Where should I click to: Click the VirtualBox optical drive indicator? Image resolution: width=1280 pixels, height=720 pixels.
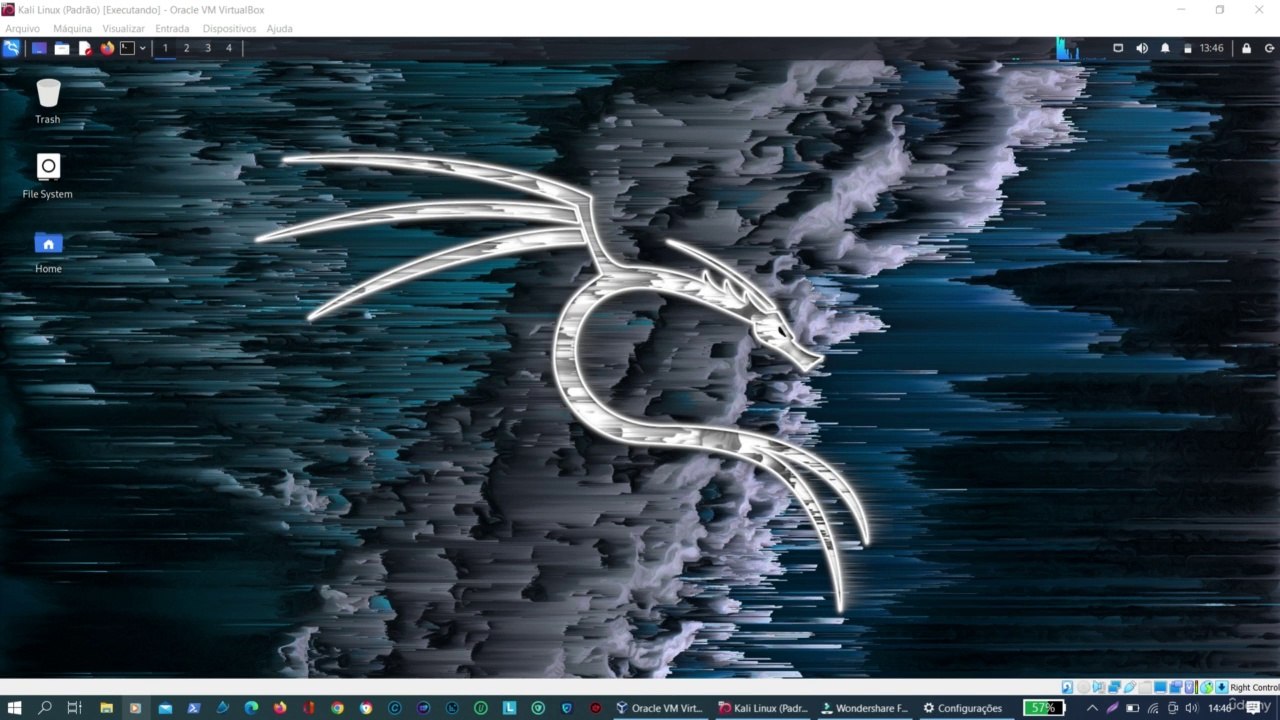point(1083,687)
